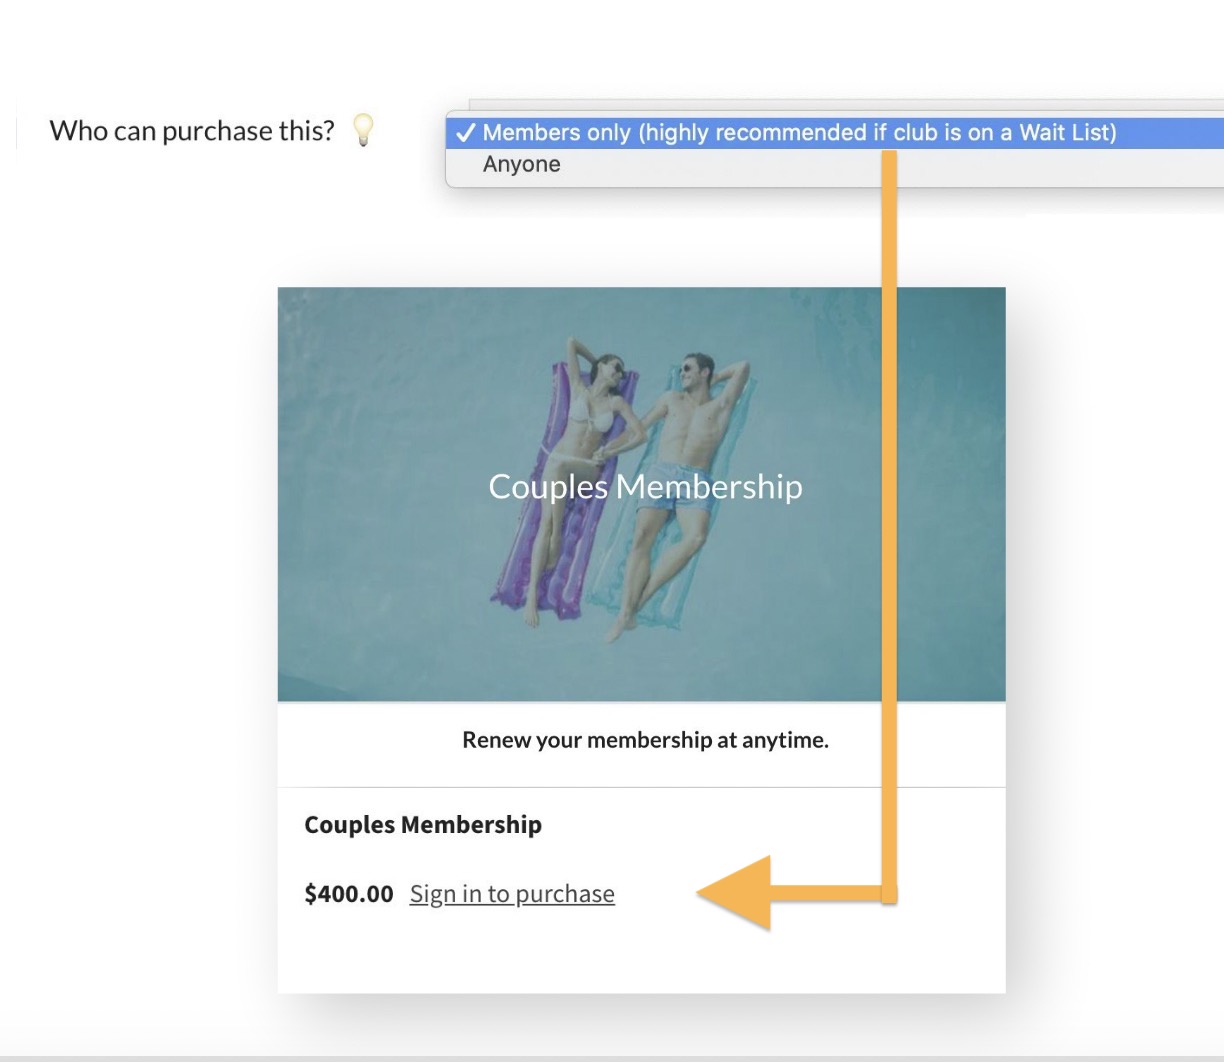The height and width of the screenshot is (1062, 1224).
Task: Click the orange arrow head pointer
Action: tap(737, 893)
